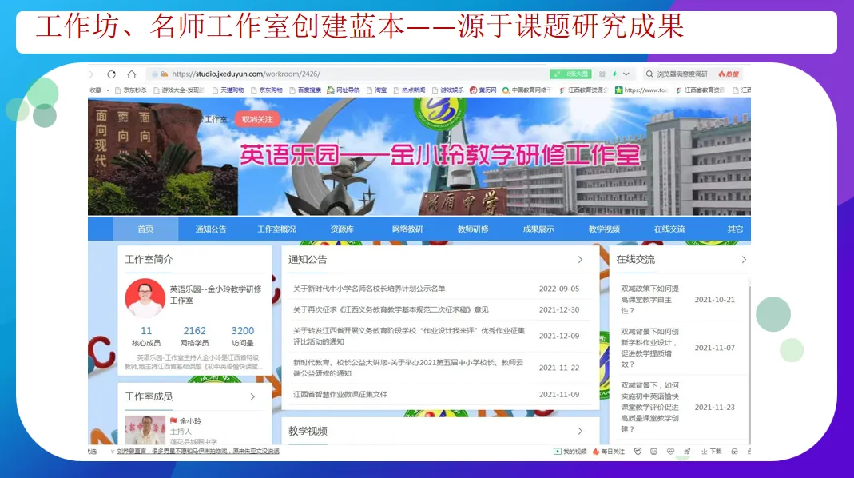This screenshot has width=854, height=478.
Task: Expand the 通知公告 section arrow
Action: [x=579, y=260]
